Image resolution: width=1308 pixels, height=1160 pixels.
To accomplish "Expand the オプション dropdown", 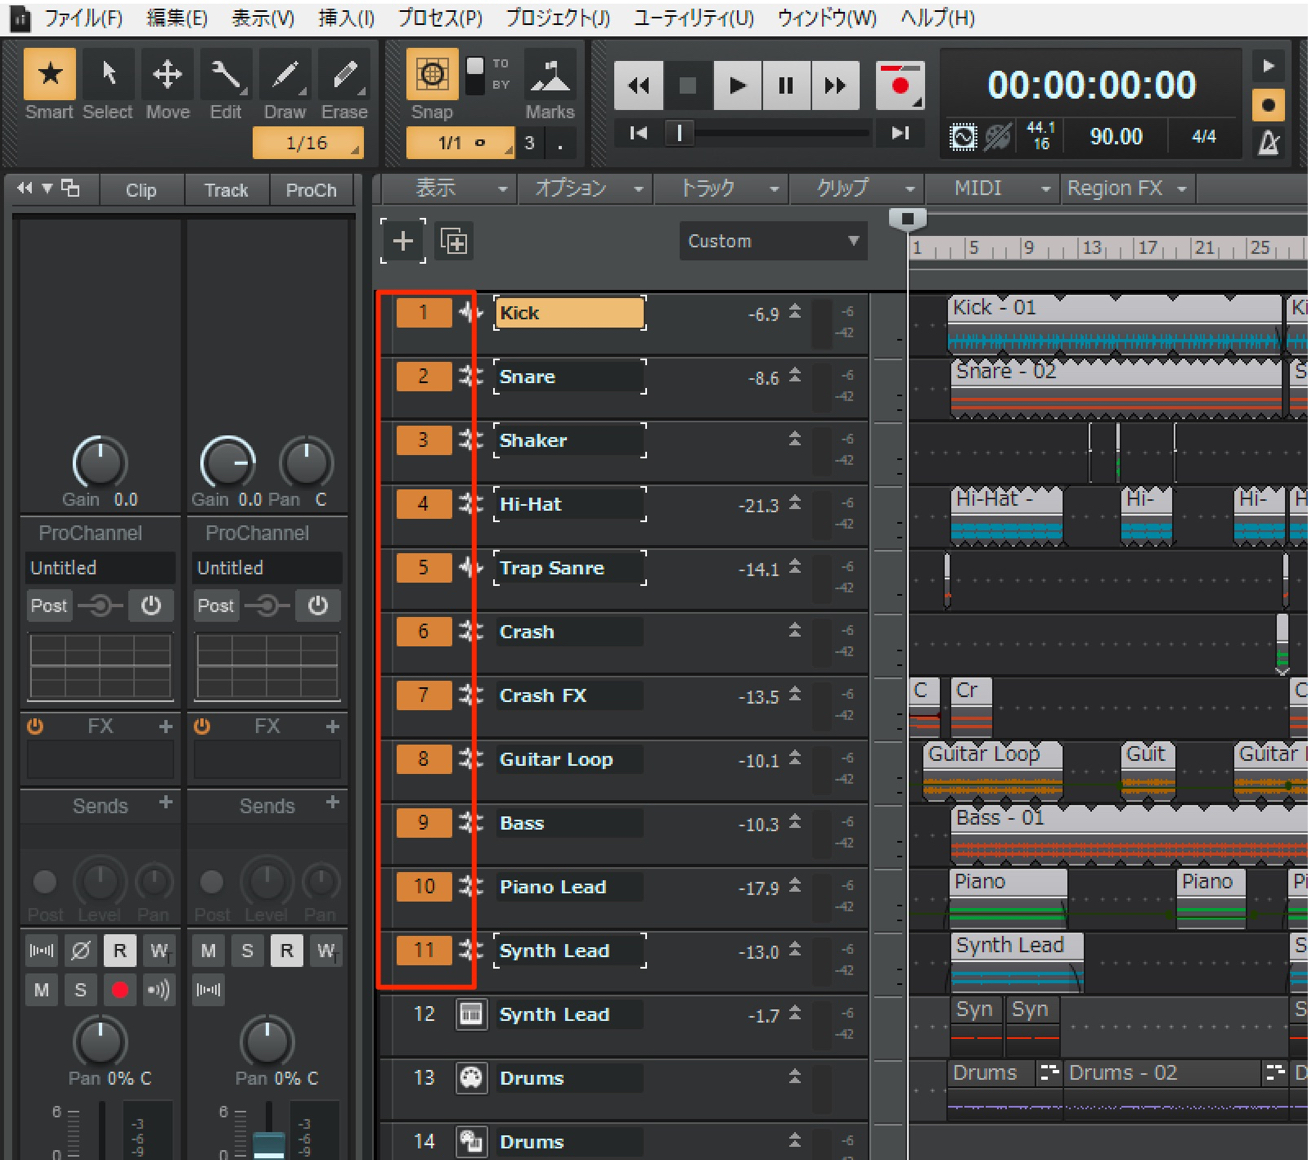I will point(585,188).
